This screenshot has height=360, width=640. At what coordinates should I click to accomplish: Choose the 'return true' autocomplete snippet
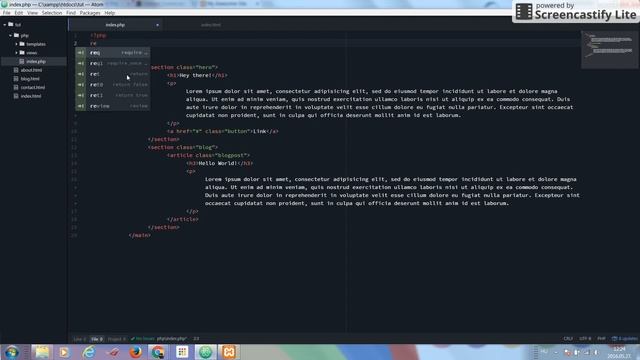tap(113, 95)
